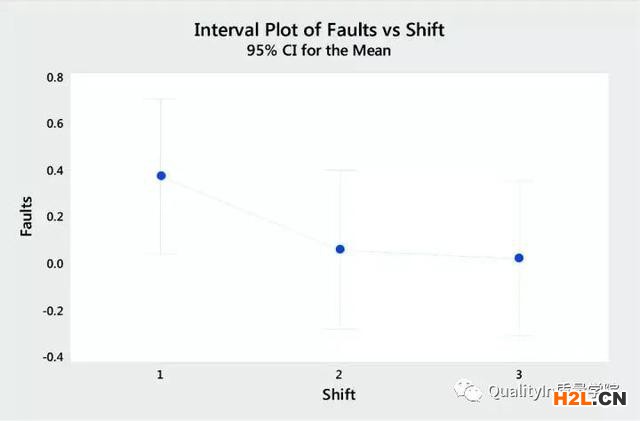Select the x-axis tick label '3'
Screen dimensions: 640x421
(519, 374)
